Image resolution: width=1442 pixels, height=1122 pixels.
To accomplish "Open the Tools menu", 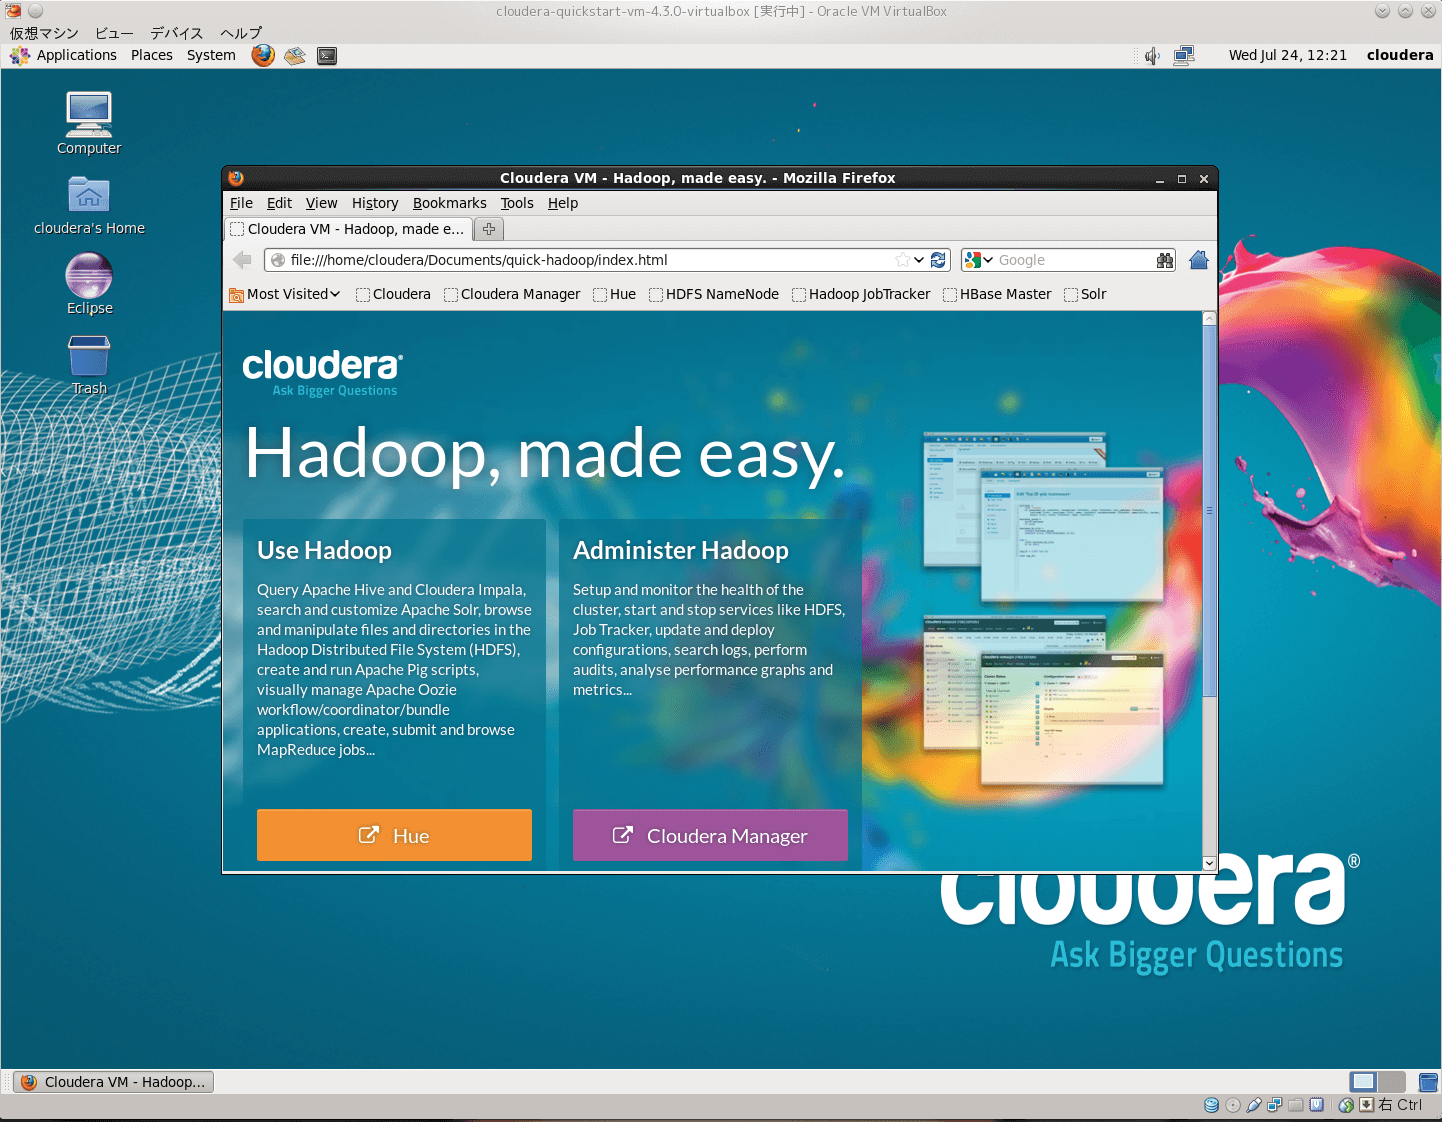I will (517, 203).
